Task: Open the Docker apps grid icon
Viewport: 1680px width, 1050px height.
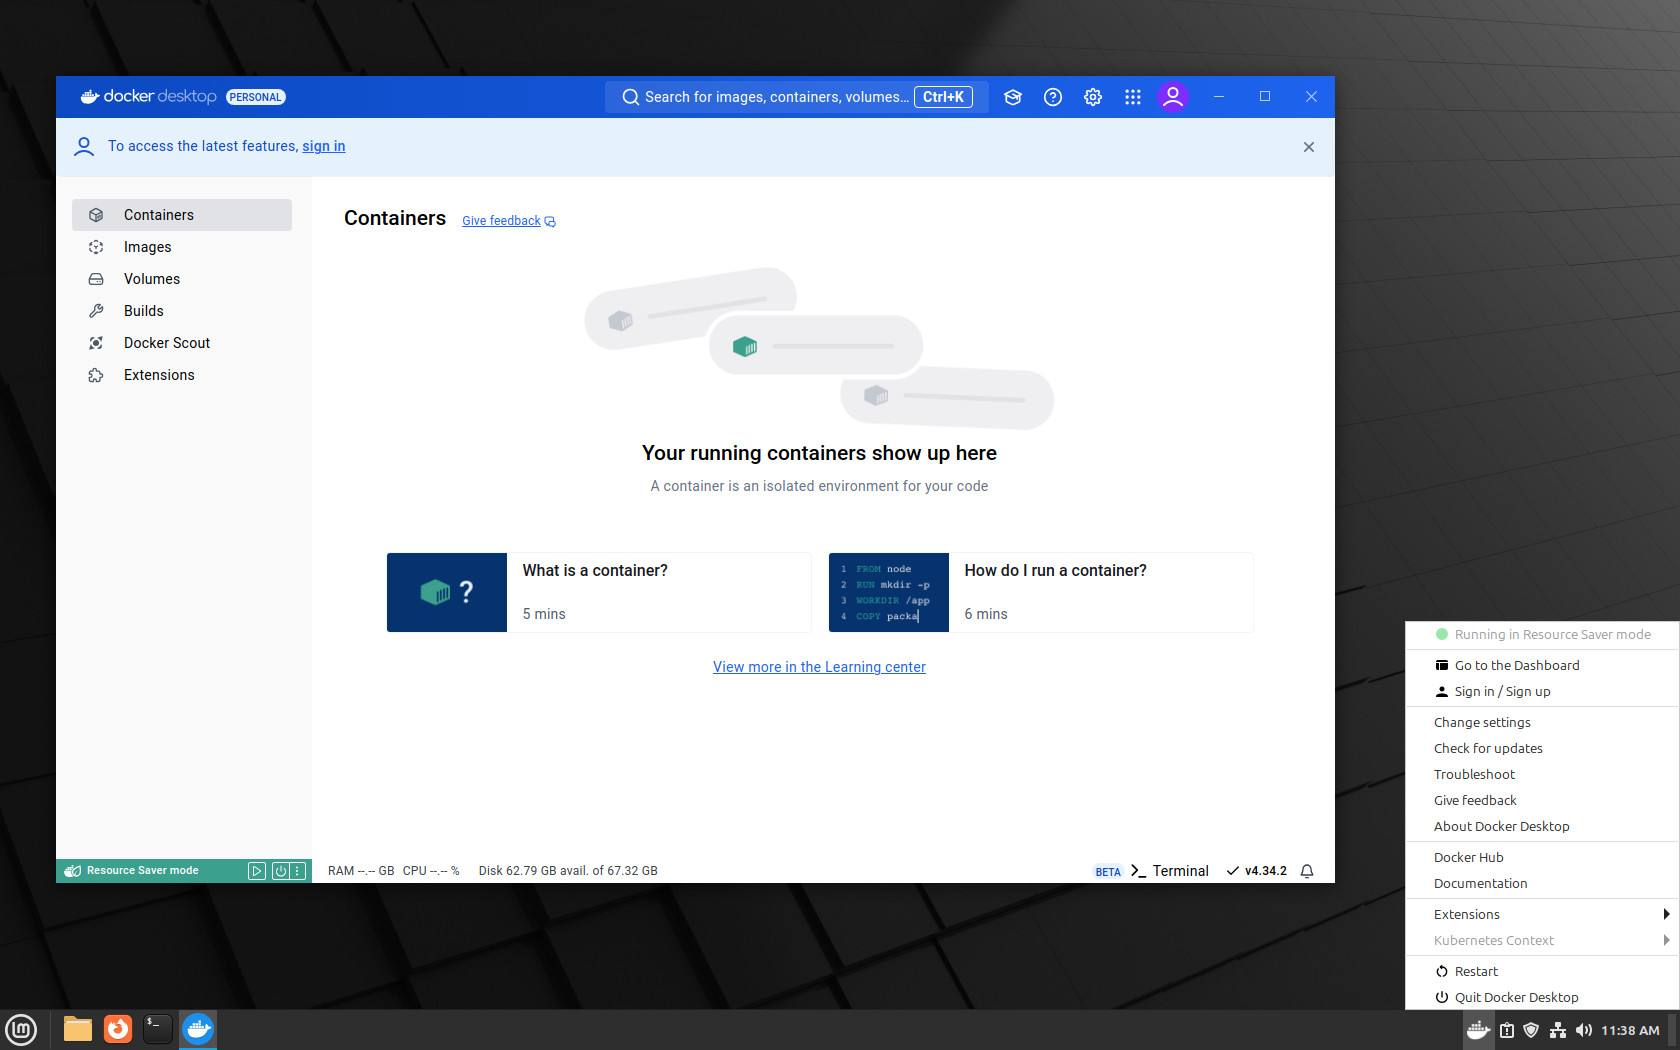Action: coord(1133,97)
